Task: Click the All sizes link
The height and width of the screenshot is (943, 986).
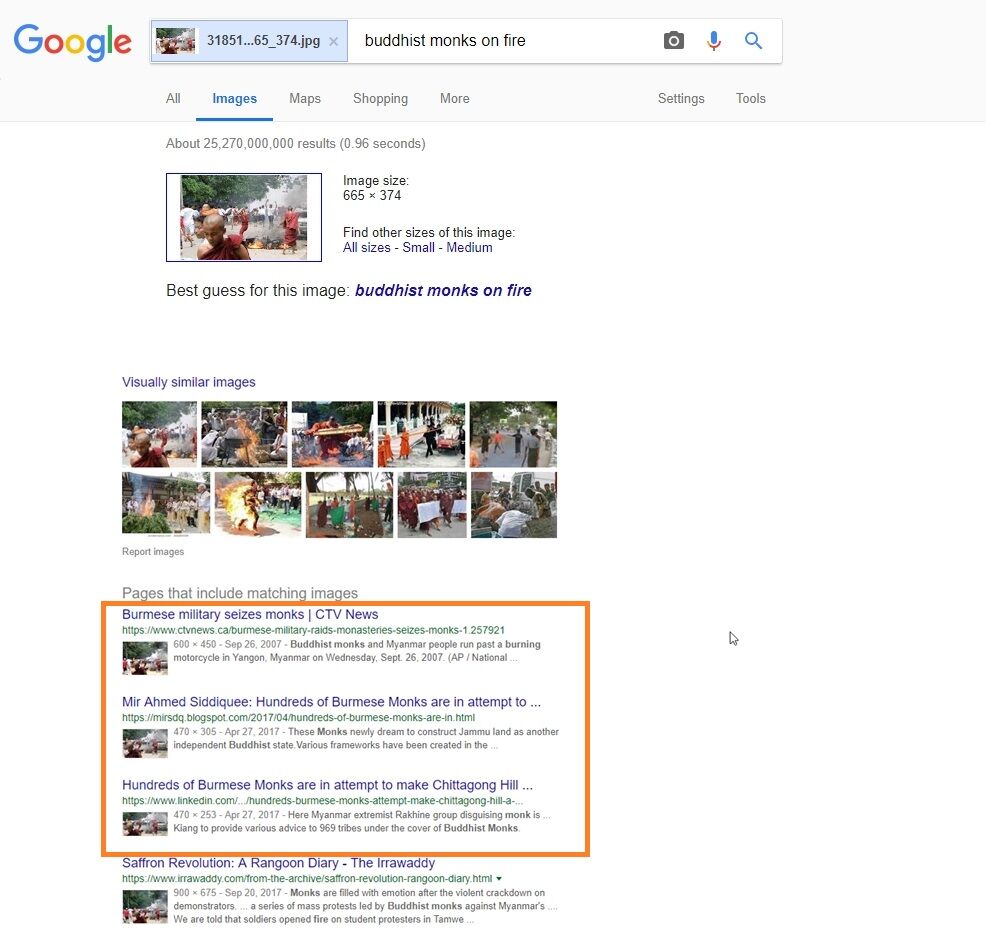Action: point(367,248)
